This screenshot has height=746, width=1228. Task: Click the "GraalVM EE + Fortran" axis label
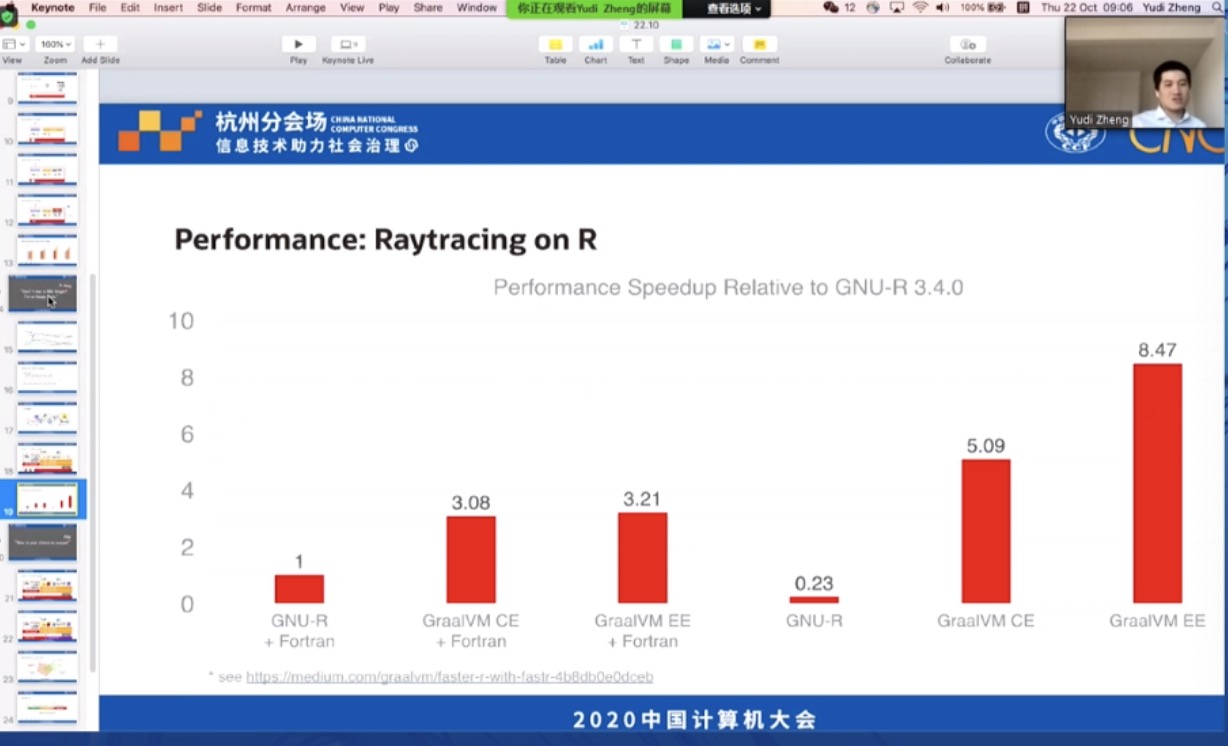coord(642,630)
